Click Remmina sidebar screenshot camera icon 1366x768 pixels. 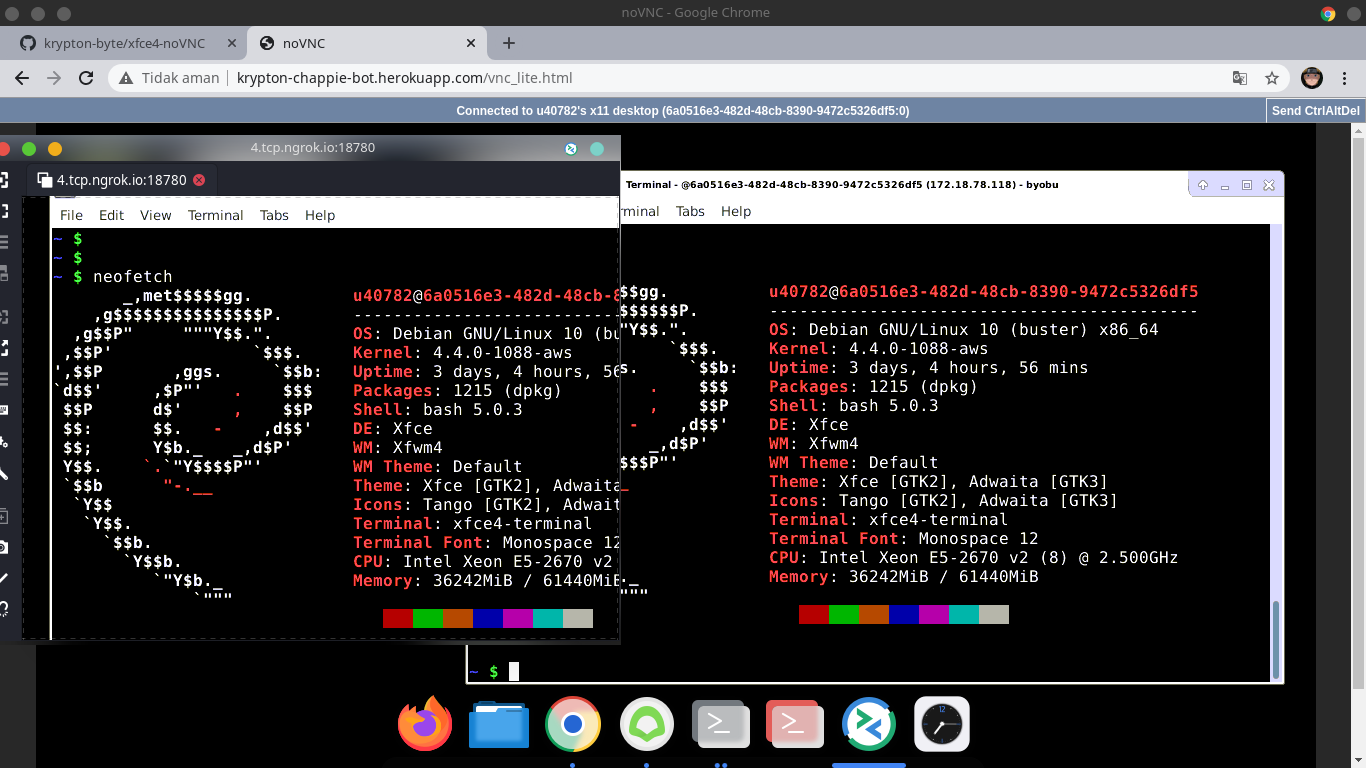pyautogui.click(x=4, y=547)
